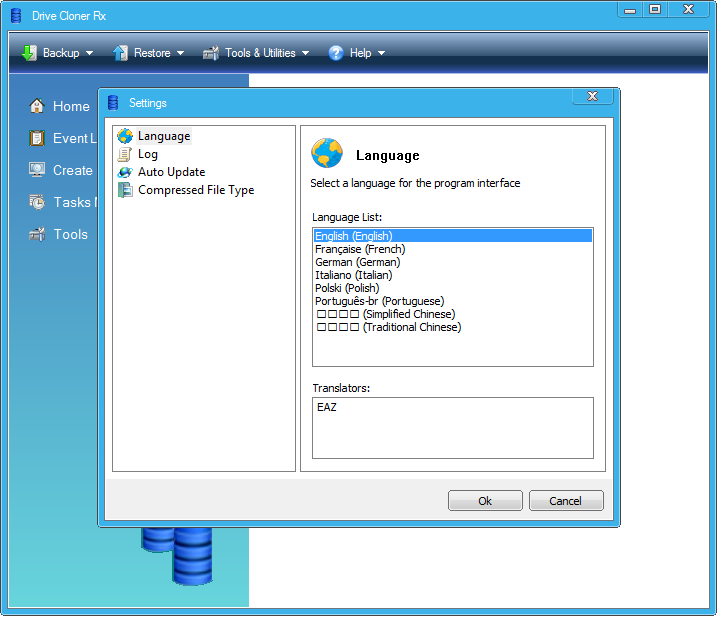
Task: Expand the Tools & Utilities dropdown arrow
Action: [305, 54]
